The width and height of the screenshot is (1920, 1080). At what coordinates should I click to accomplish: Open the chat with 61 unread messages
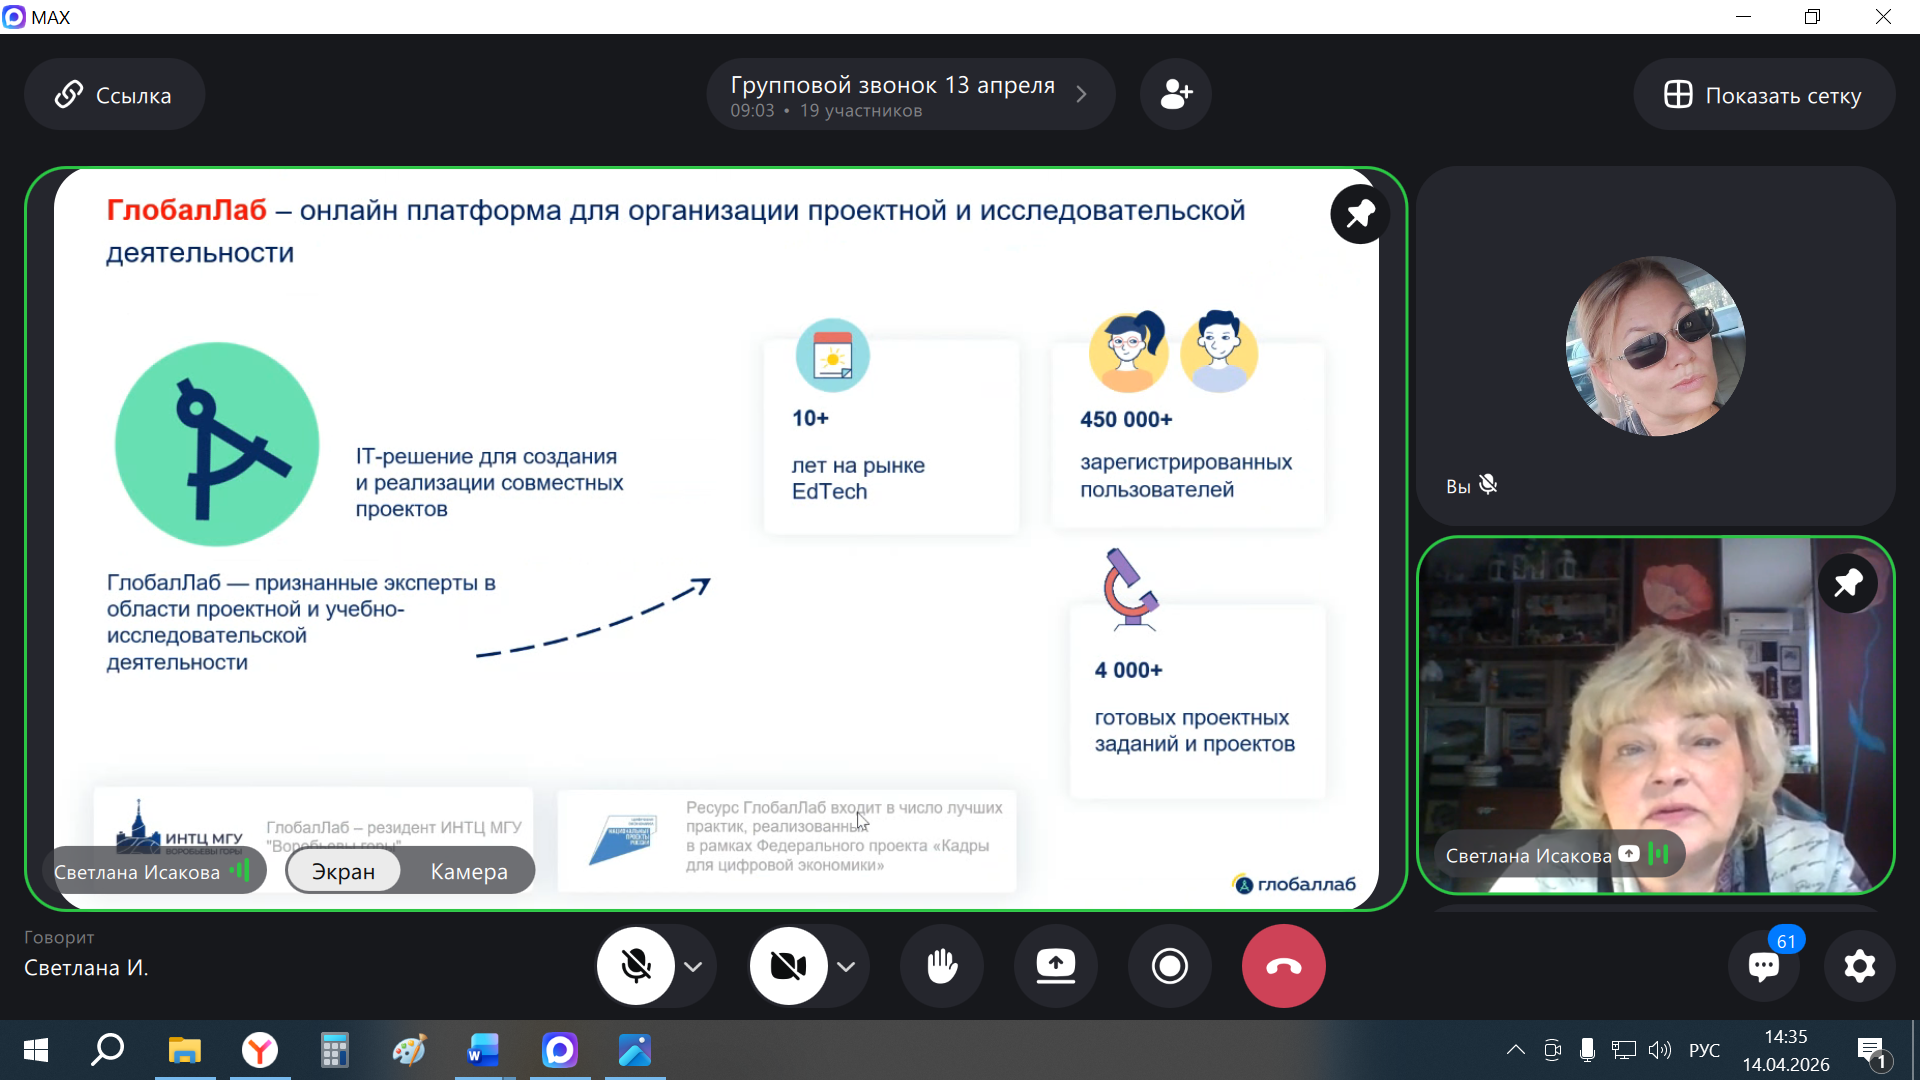point(1764,966)
